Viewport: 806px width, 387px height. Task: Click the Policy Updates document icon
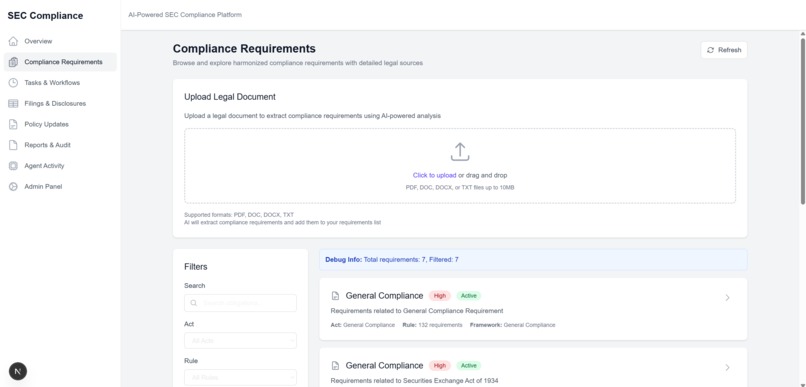(x=13, y=124)
